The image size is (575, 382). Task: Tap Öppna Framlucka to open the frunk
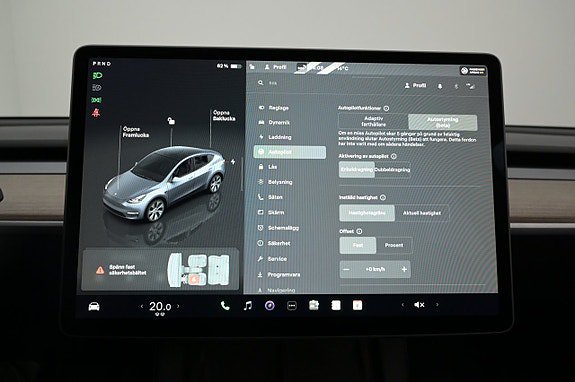(x=136, y=132)
